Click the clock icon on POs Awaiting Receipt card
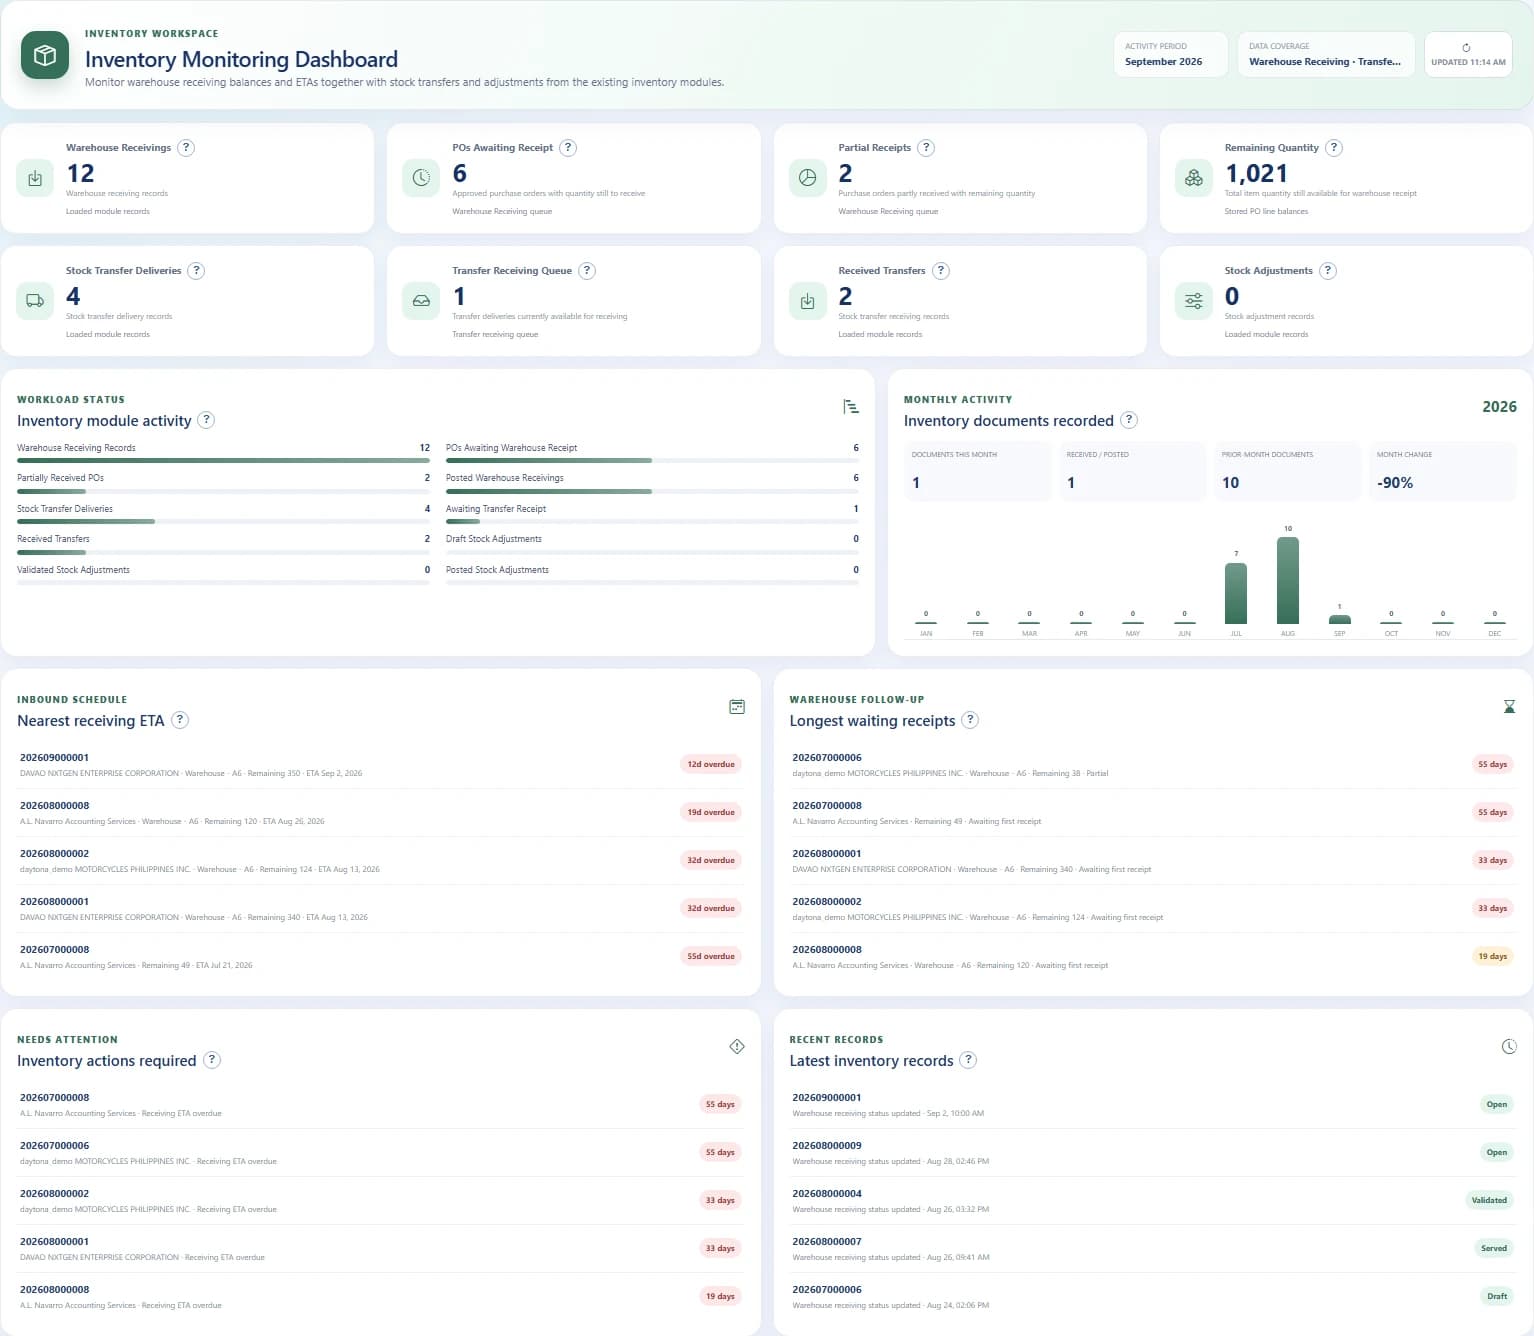 421,178
